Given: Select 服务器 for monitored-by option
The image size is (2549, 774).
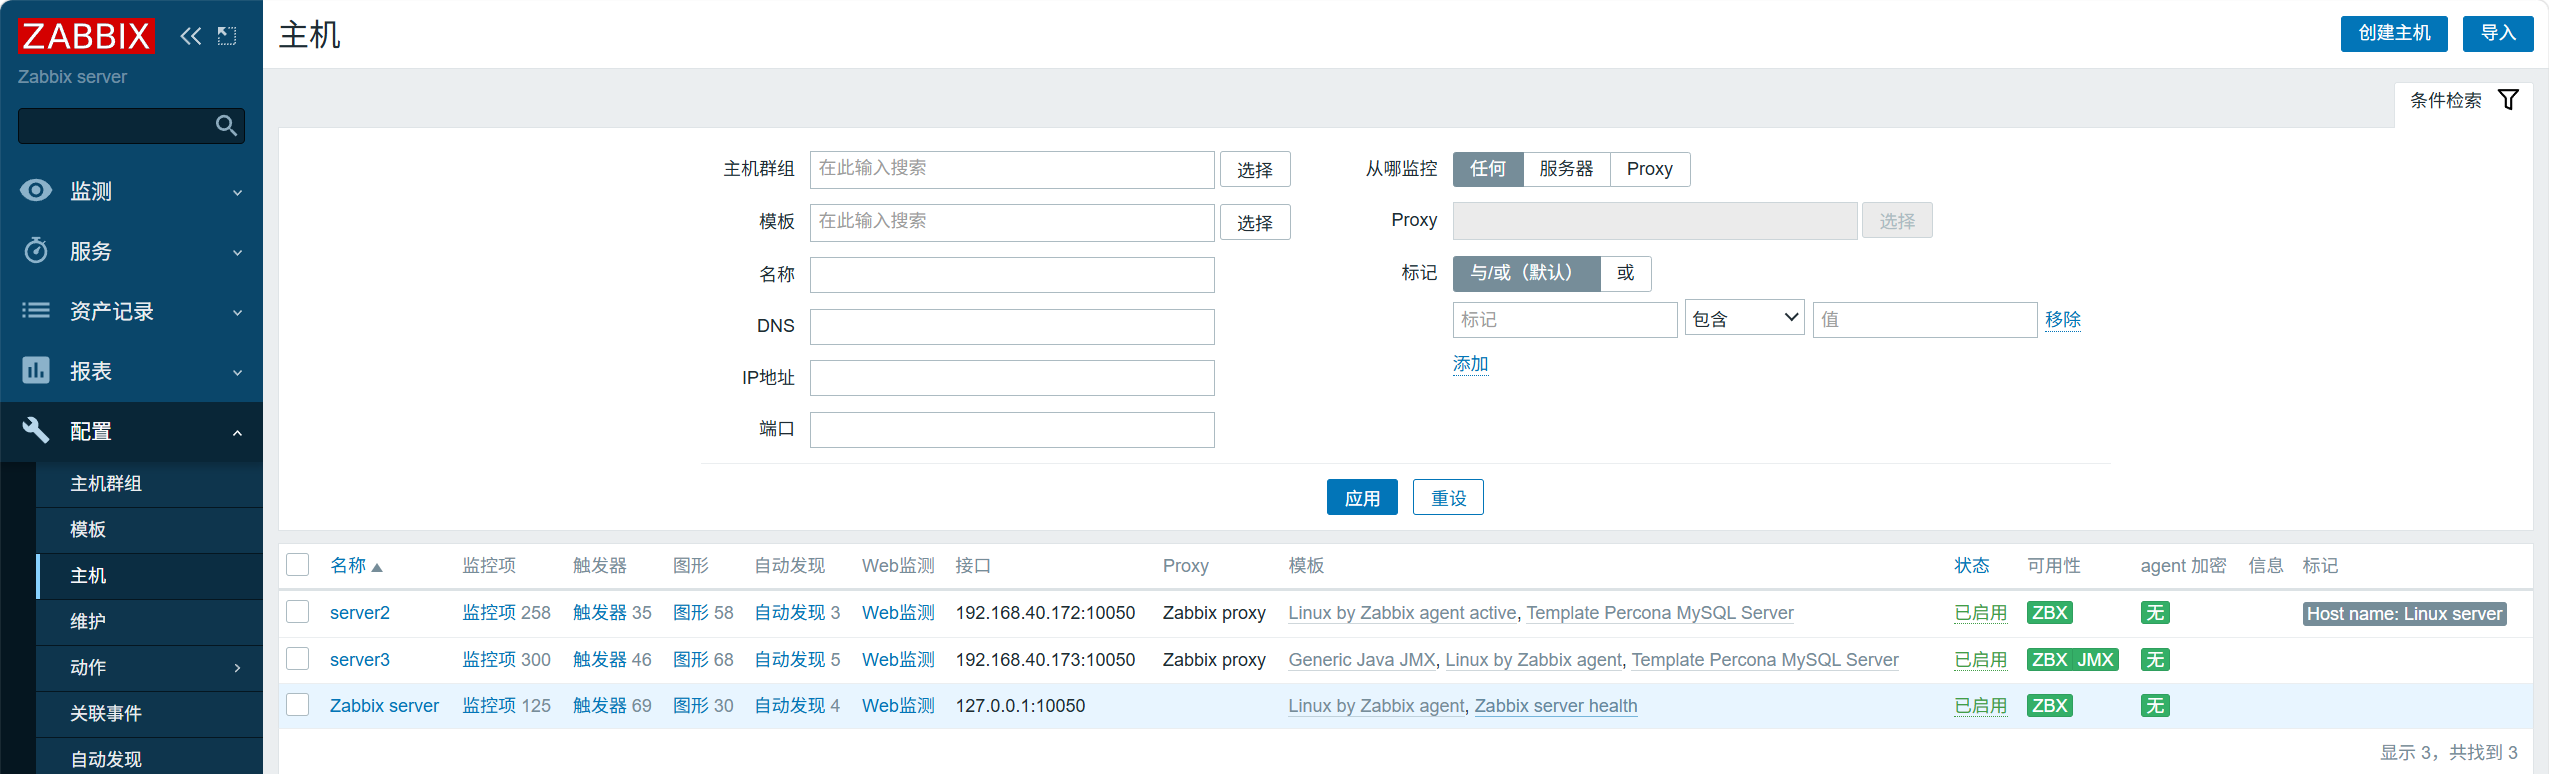Looking at the screenshot, I should (1566, 169).
